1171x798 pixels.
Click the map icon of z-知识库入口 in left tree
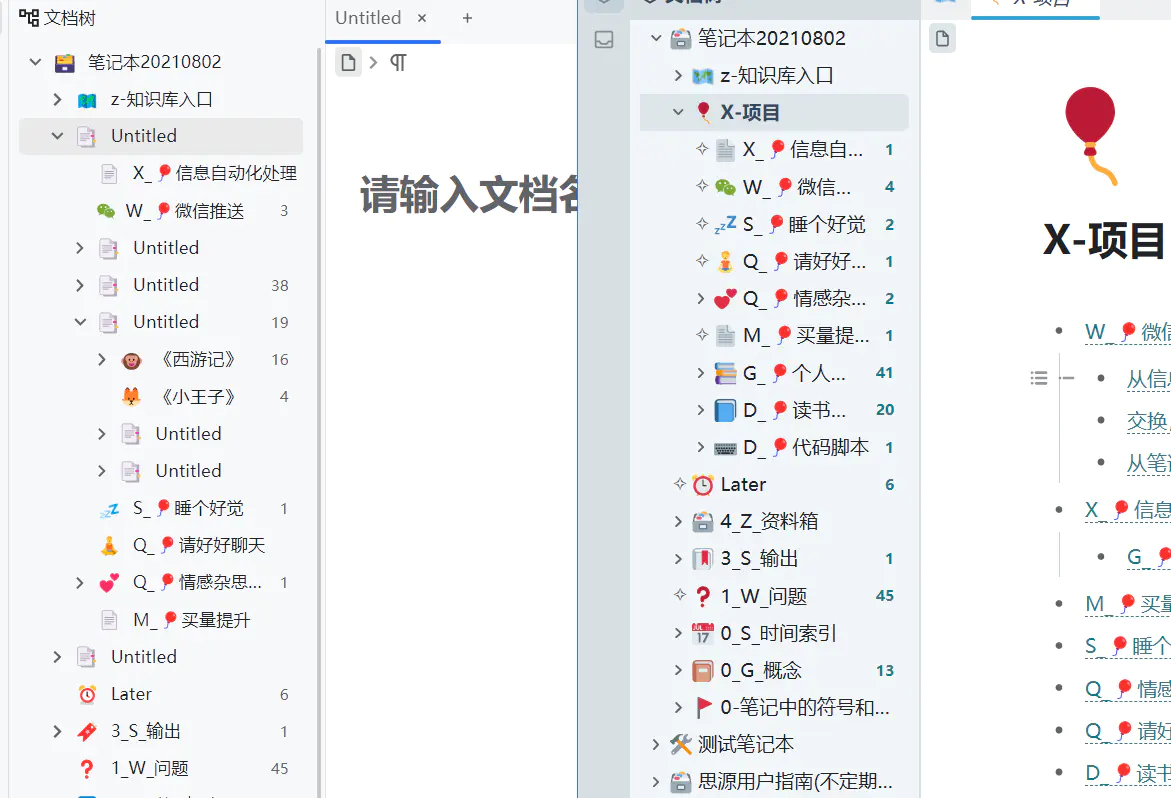coord(87,100)
